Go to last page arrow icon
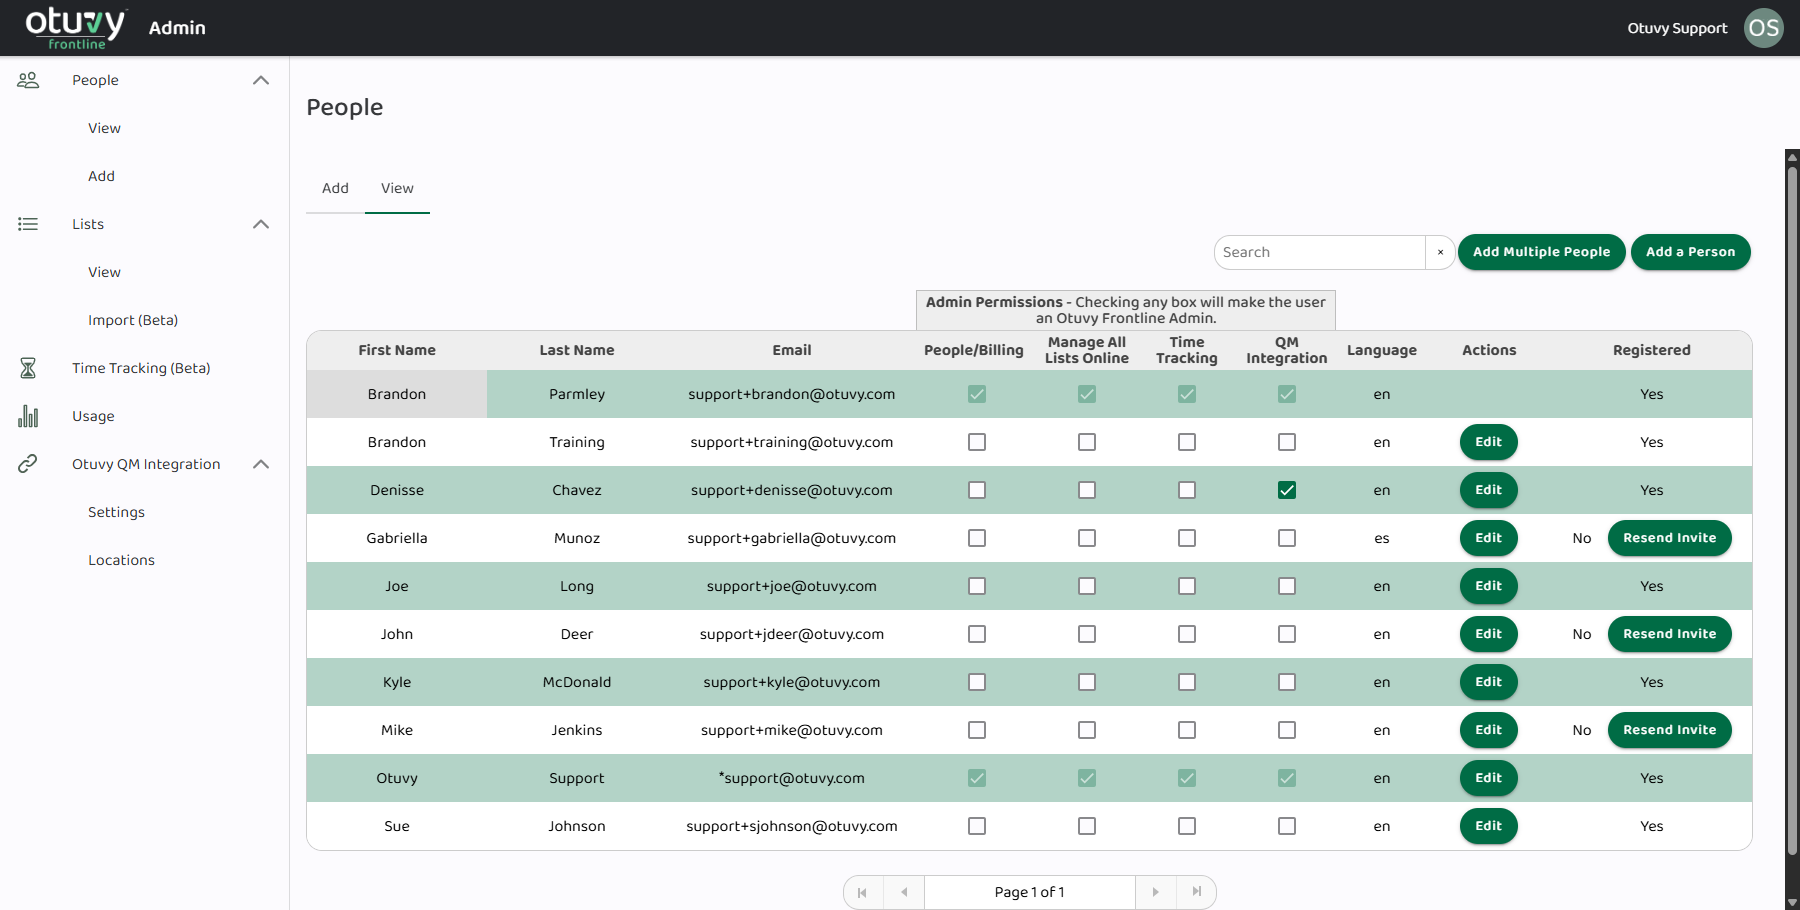The width and height of the screenshot is (1800, 910). [1197, 892]
